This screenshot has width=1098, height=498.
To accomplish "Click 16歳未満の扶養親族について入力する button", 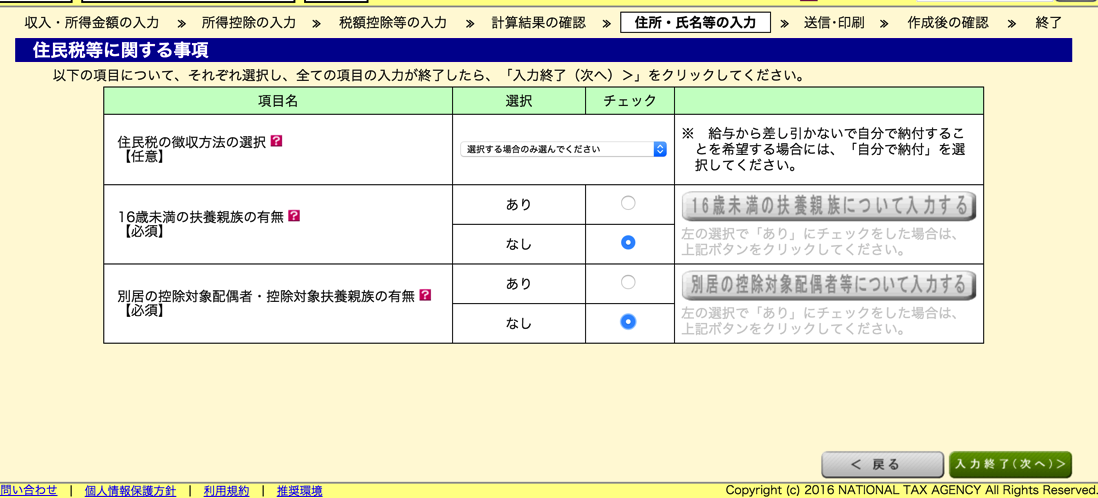I will tap(829, 206).
